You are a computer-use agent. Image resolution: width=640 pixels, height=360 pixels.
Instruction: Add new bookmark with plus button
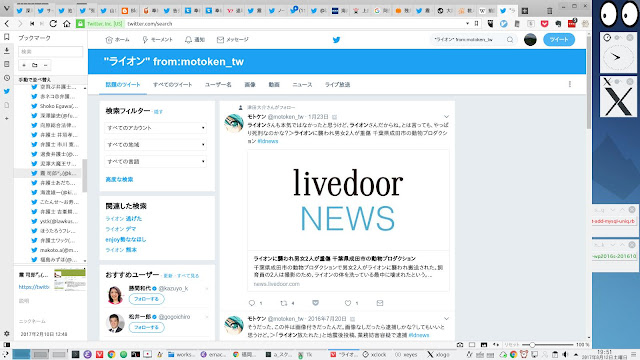pyautogui.click(x=24, y=65)
